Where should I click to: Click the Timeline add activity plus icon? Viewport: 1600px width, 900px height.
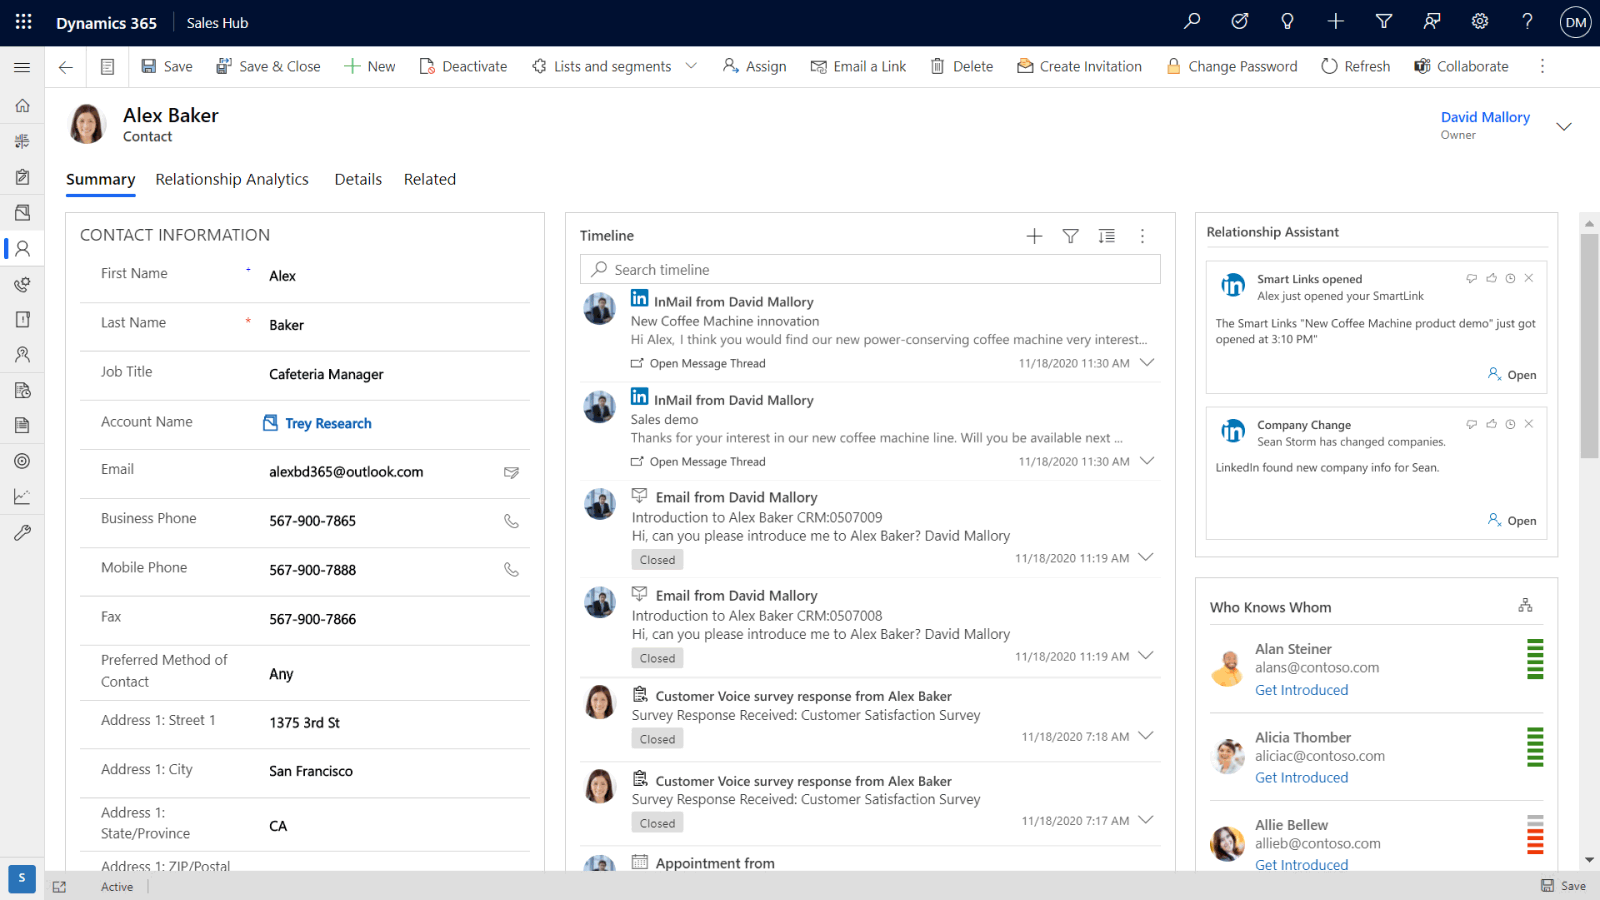click(1034, 236)
